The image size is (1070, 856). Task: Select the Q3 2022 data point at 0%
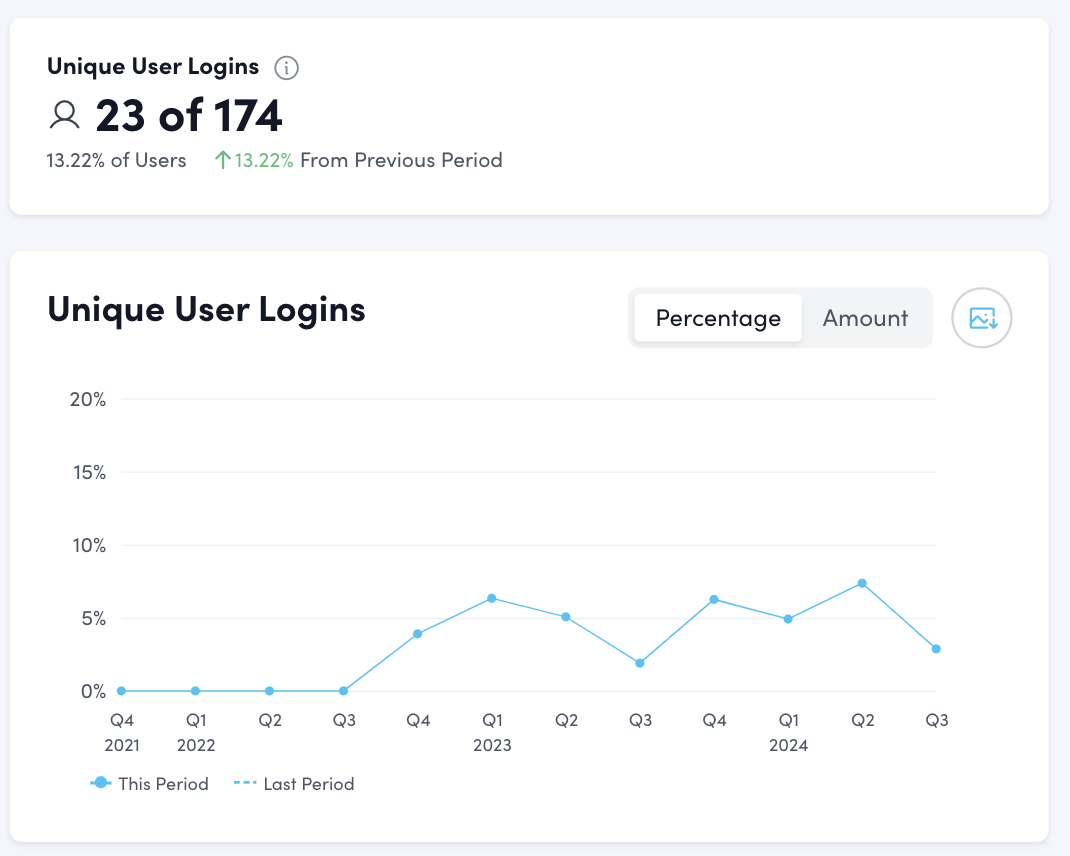[344, 691]
